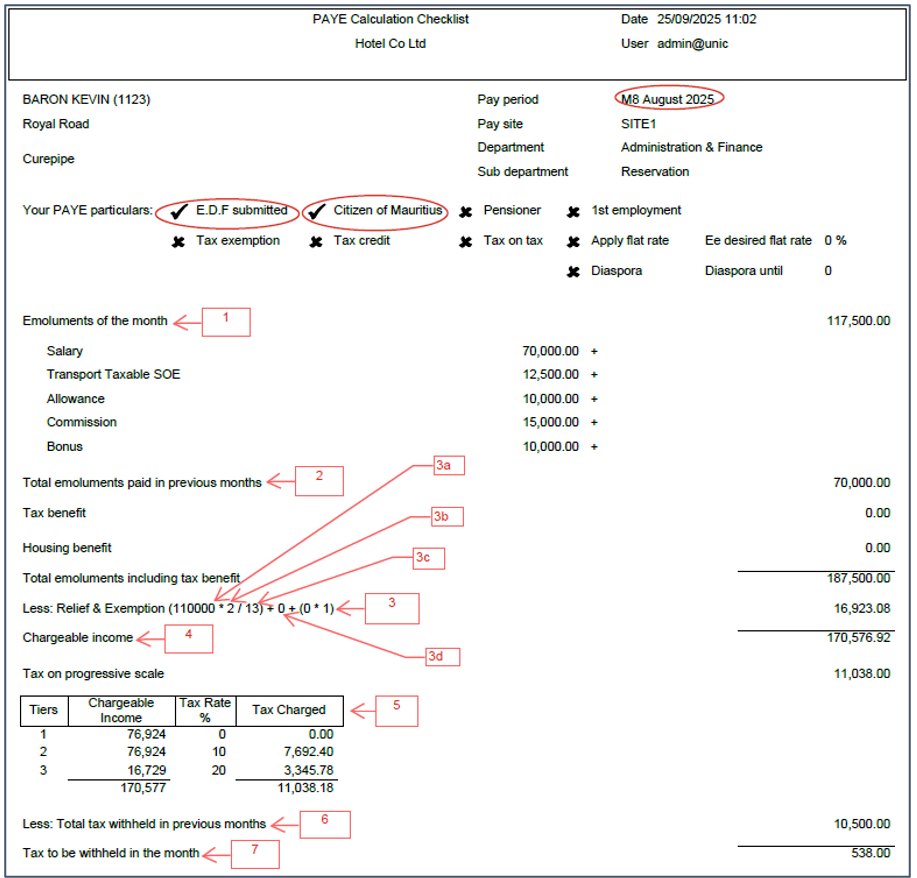Click the cross beside Pensioner
917x878 pixels.
[466, 212]
